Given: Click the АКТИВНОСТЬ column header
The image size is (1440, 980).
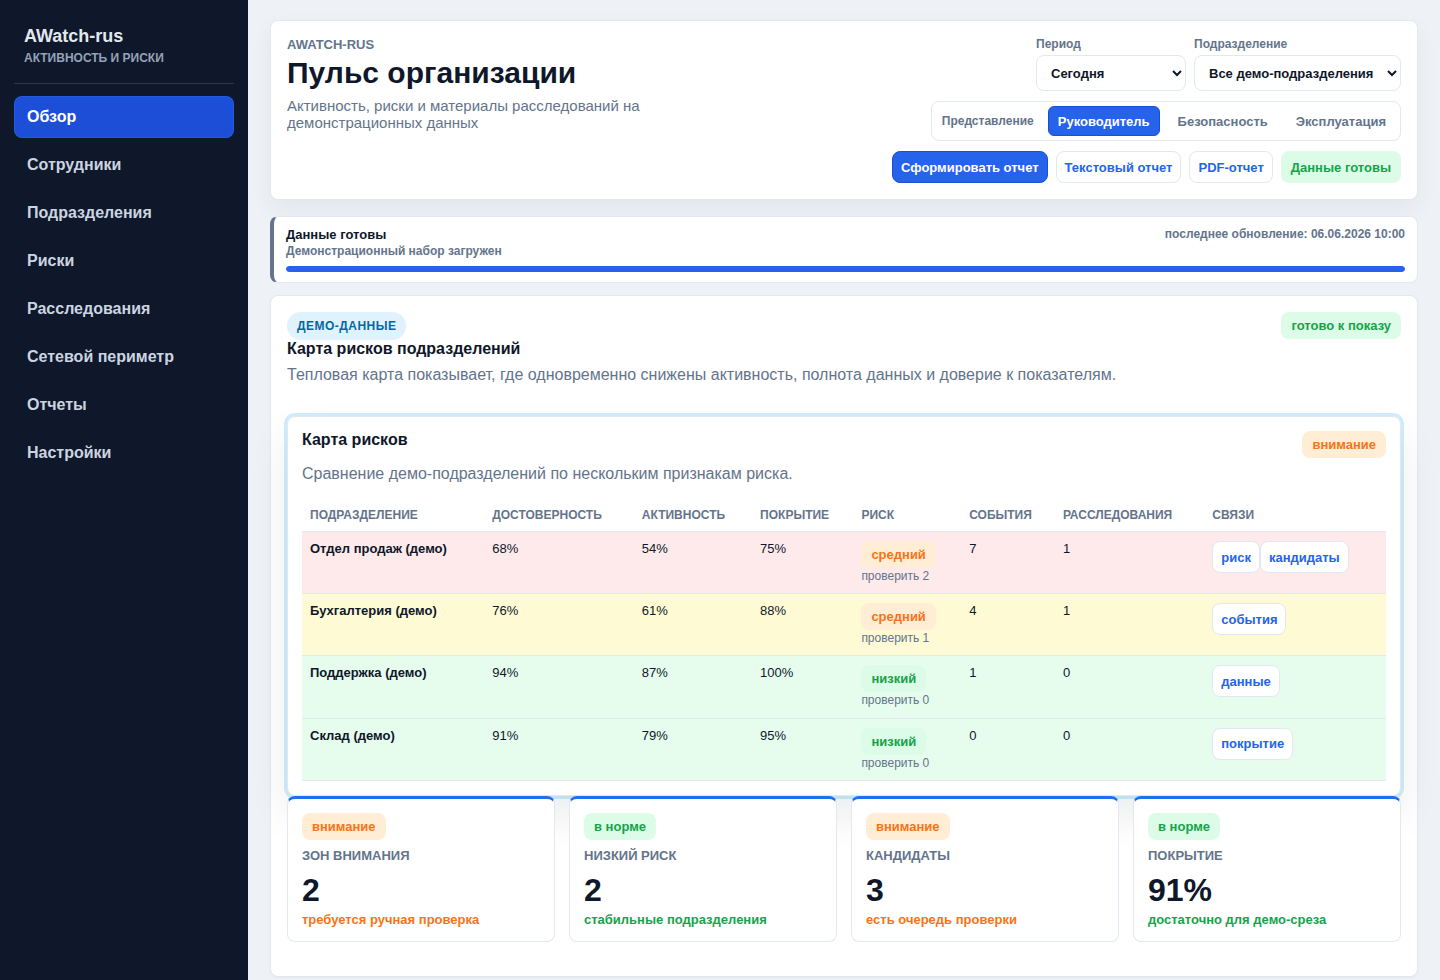Looking at the screenshot, I should pyautogui.click(x=683, y=514).
